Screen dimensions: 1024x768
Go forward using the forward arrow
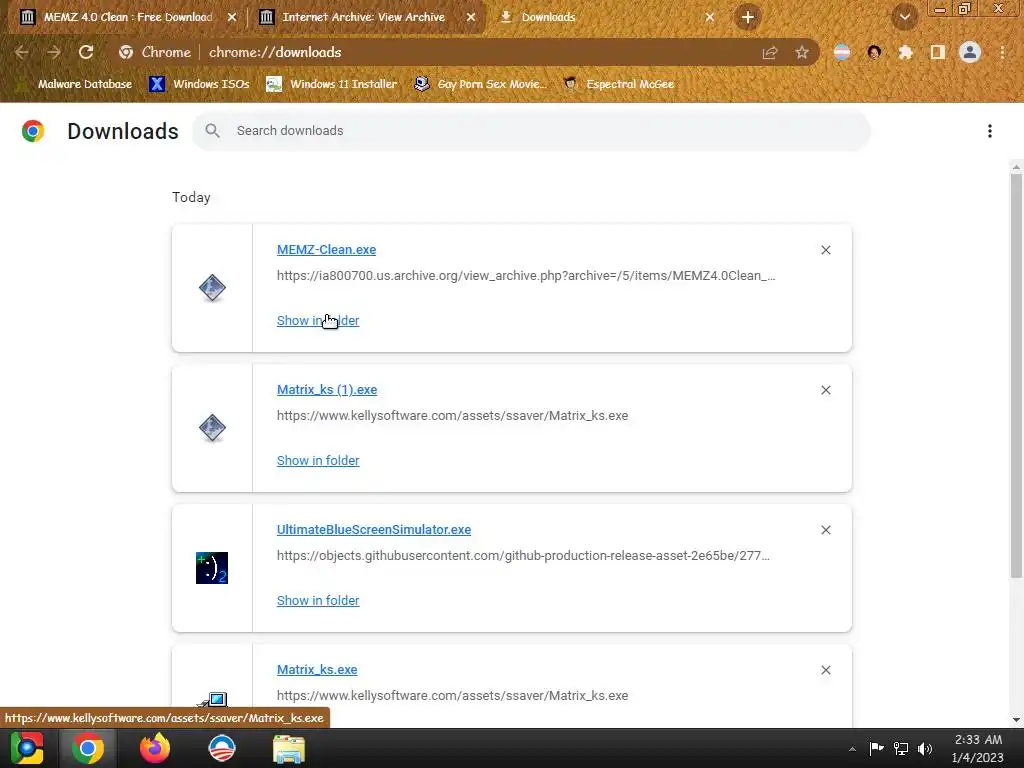point(54,52)
